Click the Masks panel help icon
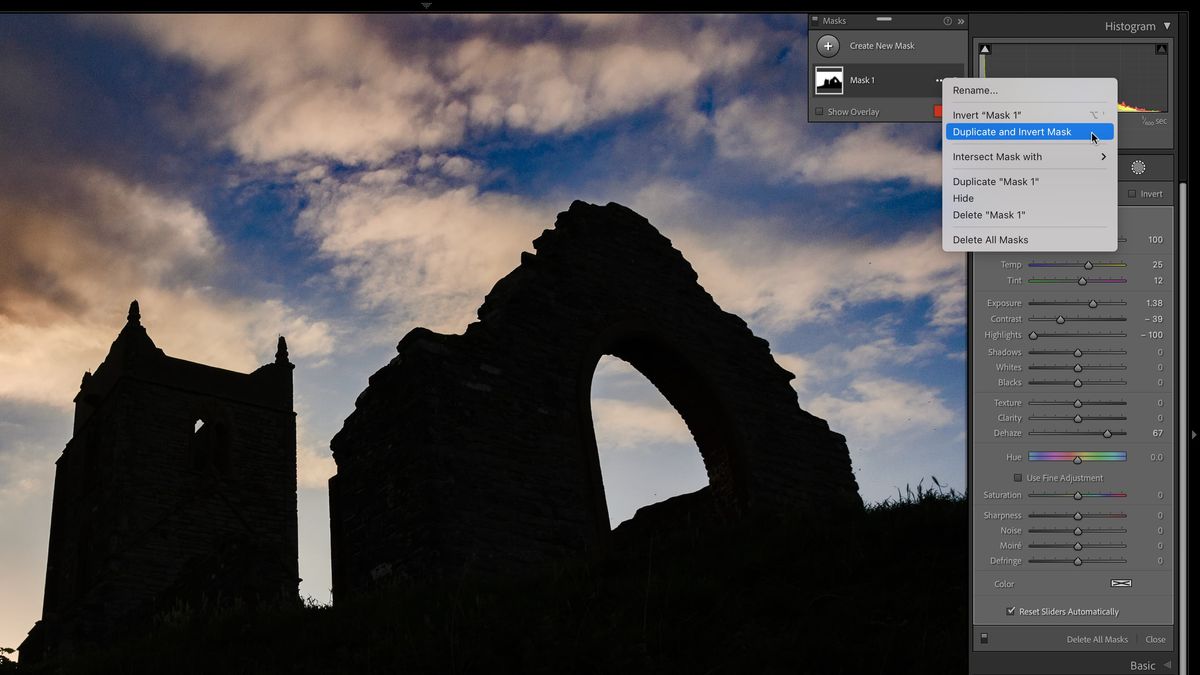 (948, 21)
